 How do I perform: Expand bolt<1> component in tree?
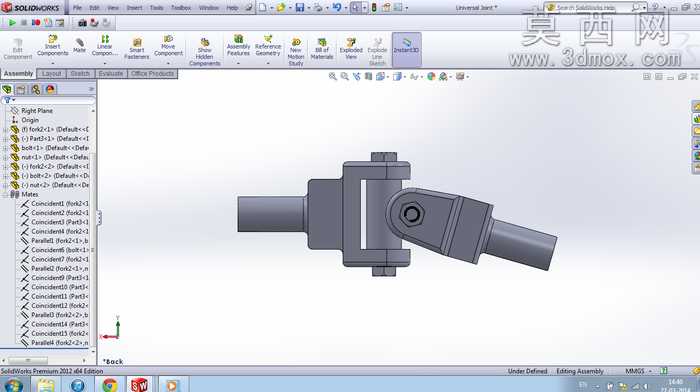click(5, 148)
